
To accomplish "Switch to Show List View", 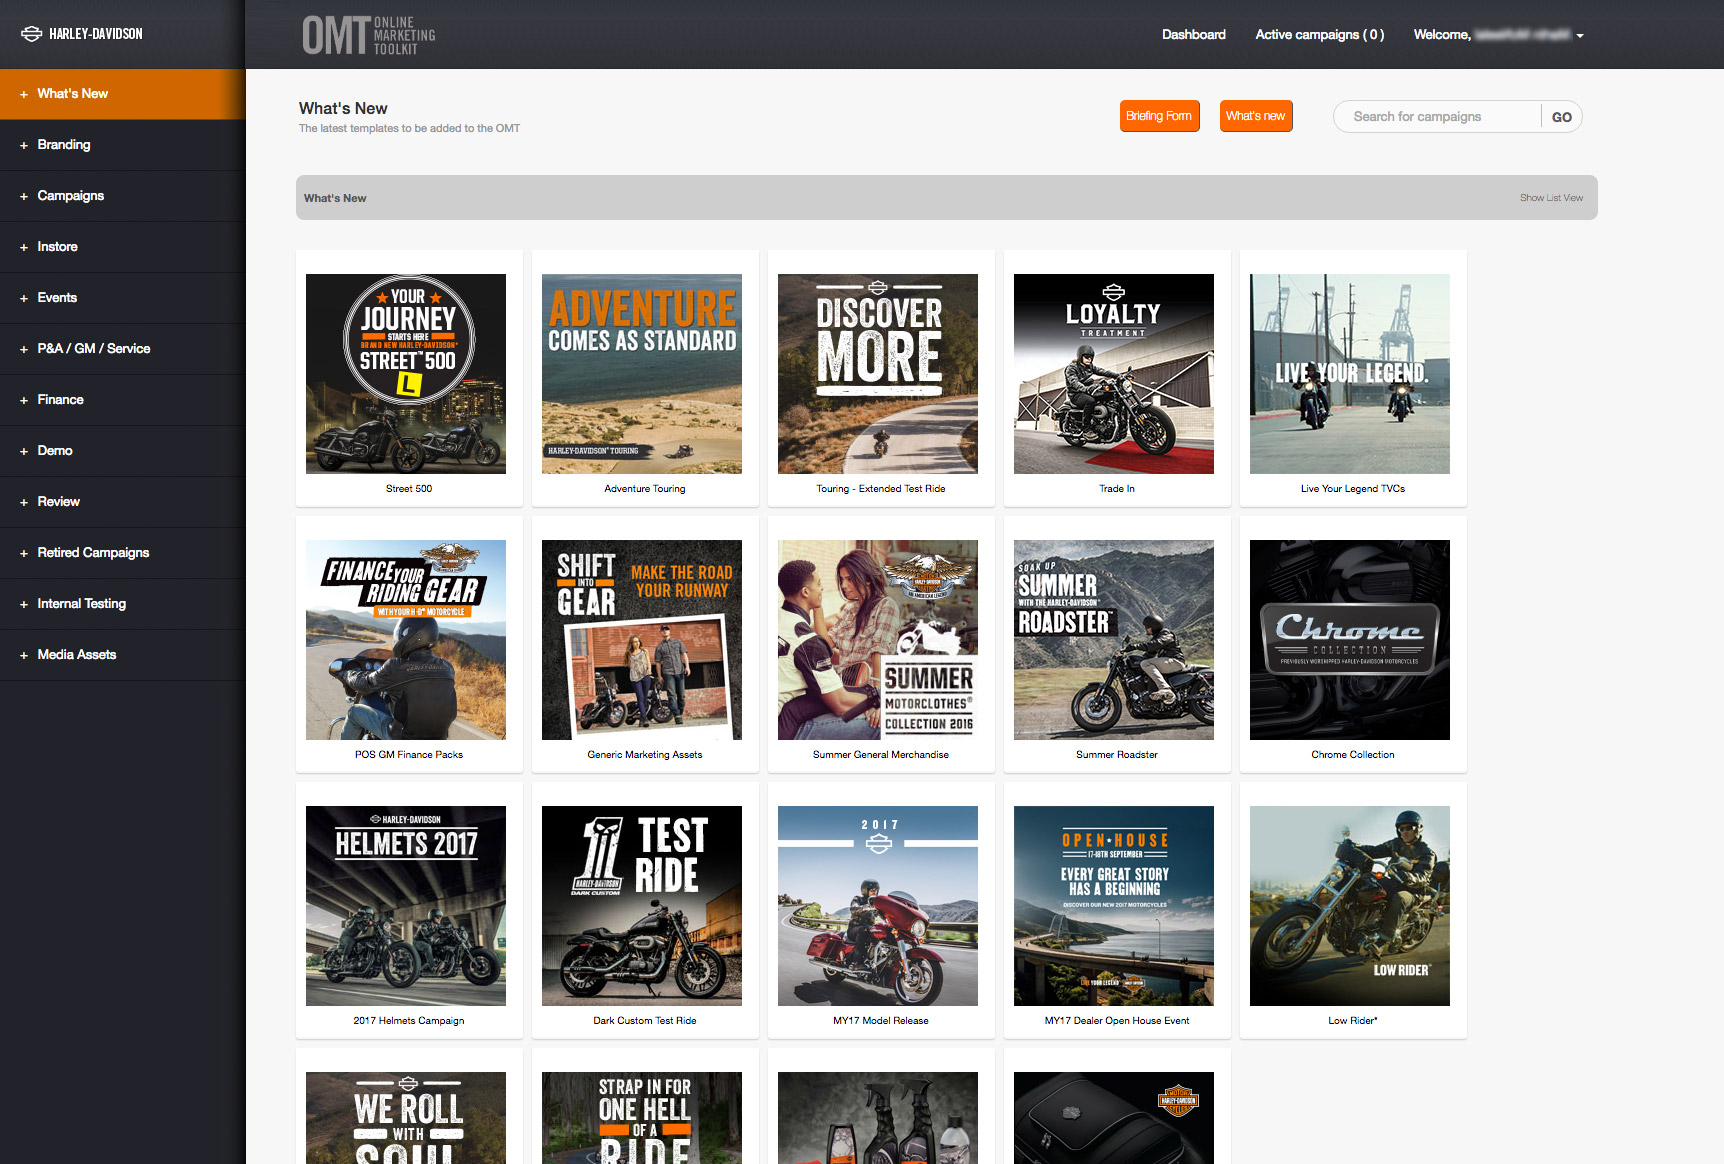I will [x=1551, y=198].
